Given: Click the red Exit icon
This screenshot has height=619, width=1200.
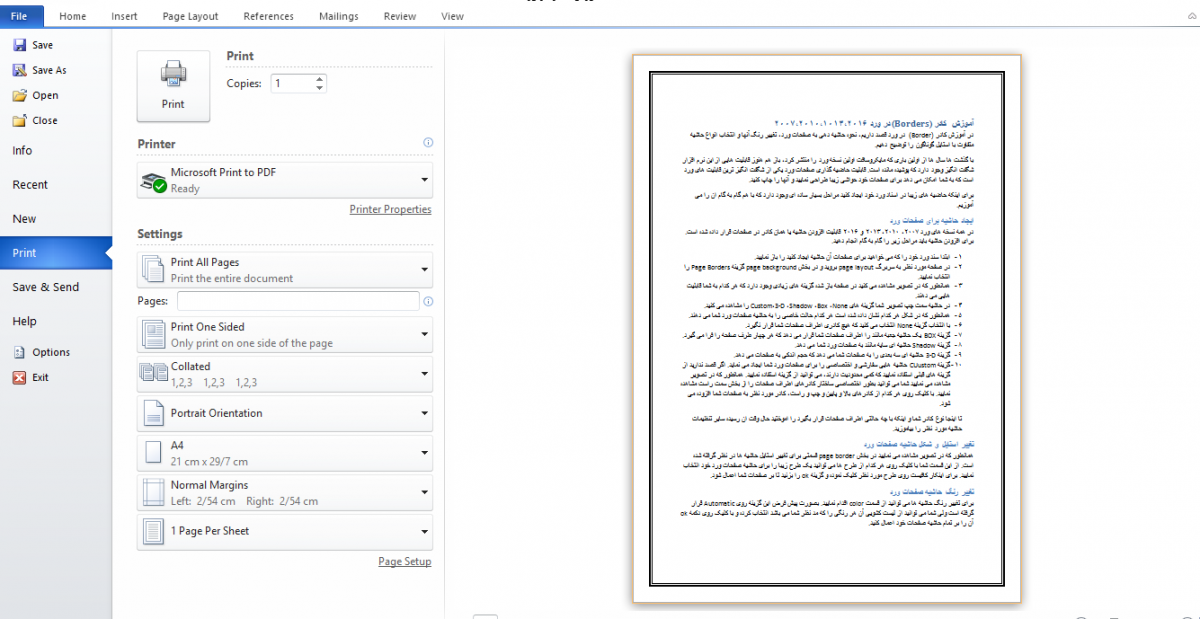Looking at the screenshot, I should tap(19, 377).
